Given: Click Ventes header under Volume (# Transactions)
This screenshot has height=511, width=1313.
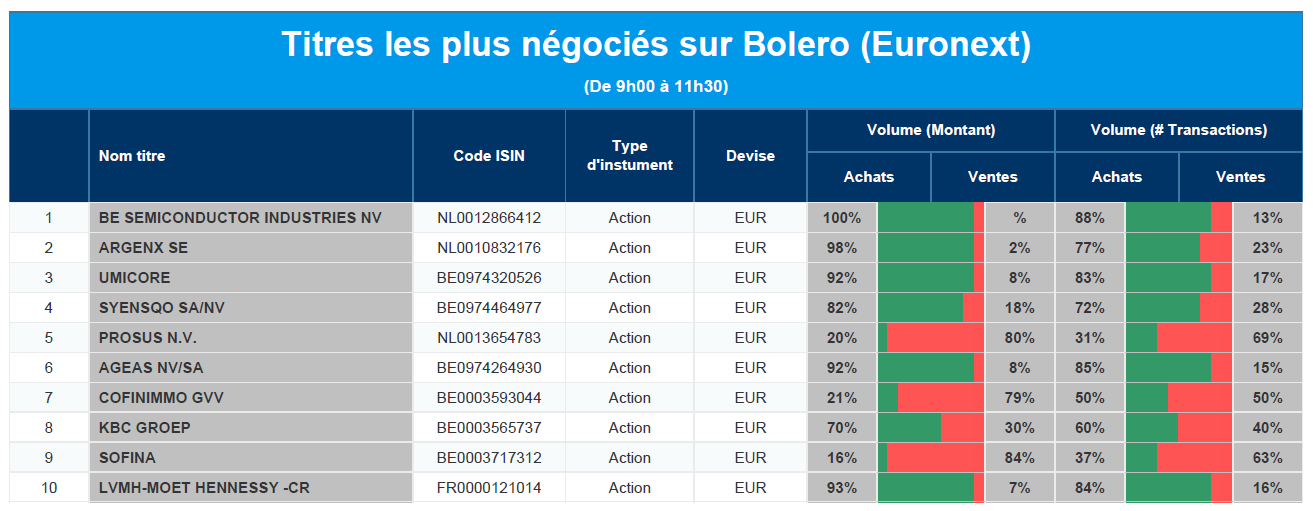Looking at the screenshot, I should pos(1240,177).
